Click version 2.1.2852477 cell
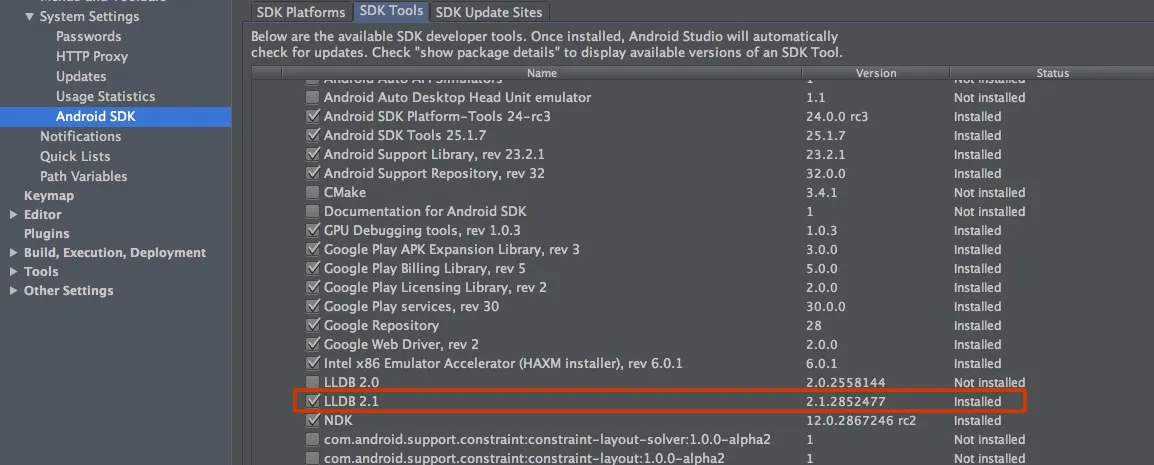Viewport: 1154px width, 465px height. [x=846, y=402]
